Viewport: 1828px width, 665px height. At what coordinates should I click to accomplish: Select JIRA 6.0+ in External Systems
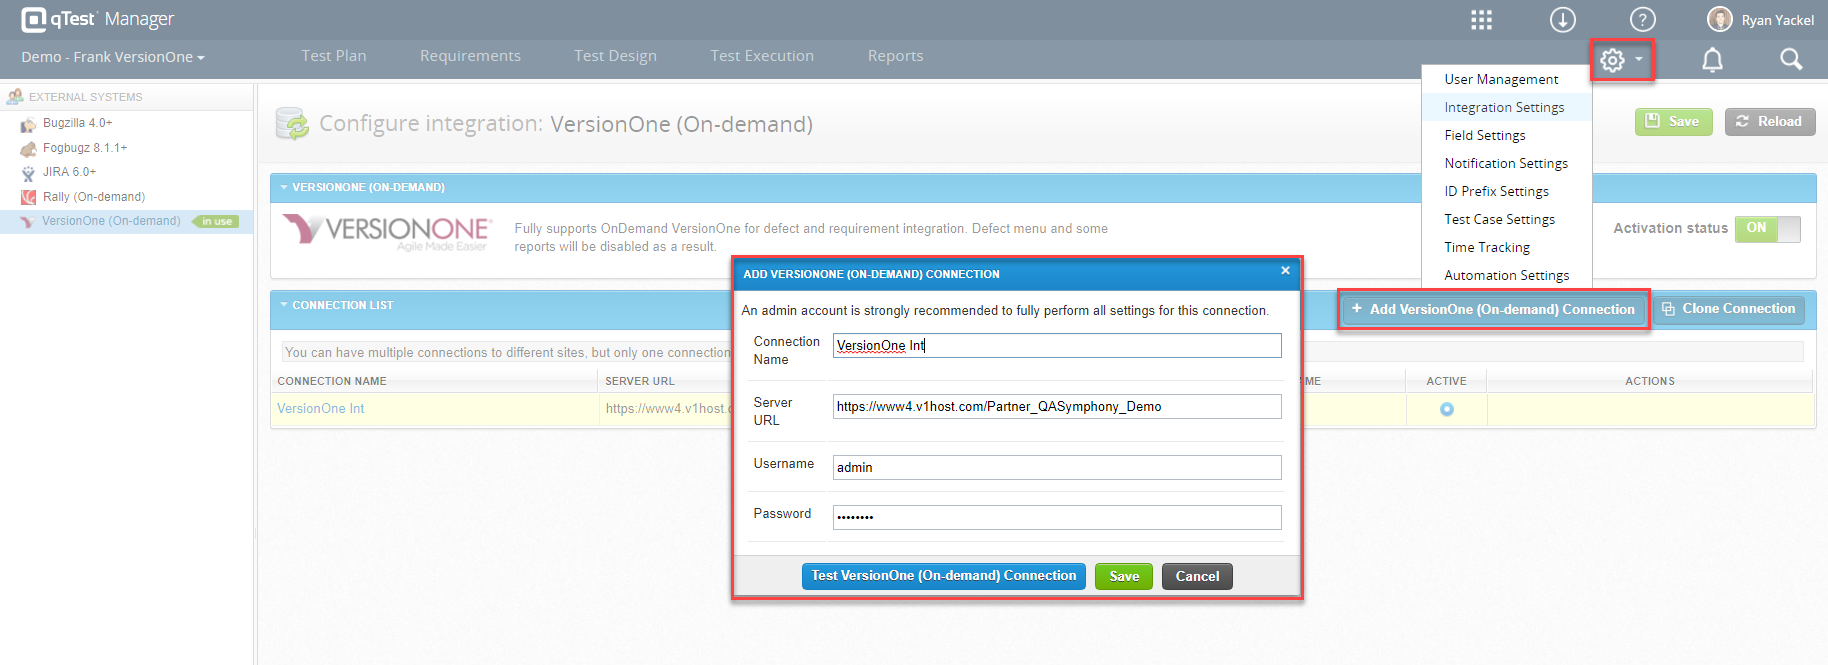[69, 172]
